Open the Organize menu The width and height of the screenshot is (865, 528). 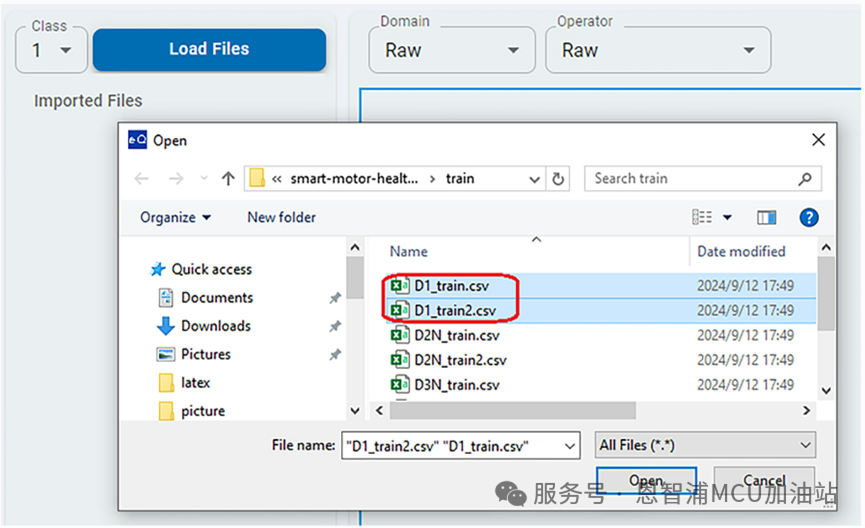(176, 217)
